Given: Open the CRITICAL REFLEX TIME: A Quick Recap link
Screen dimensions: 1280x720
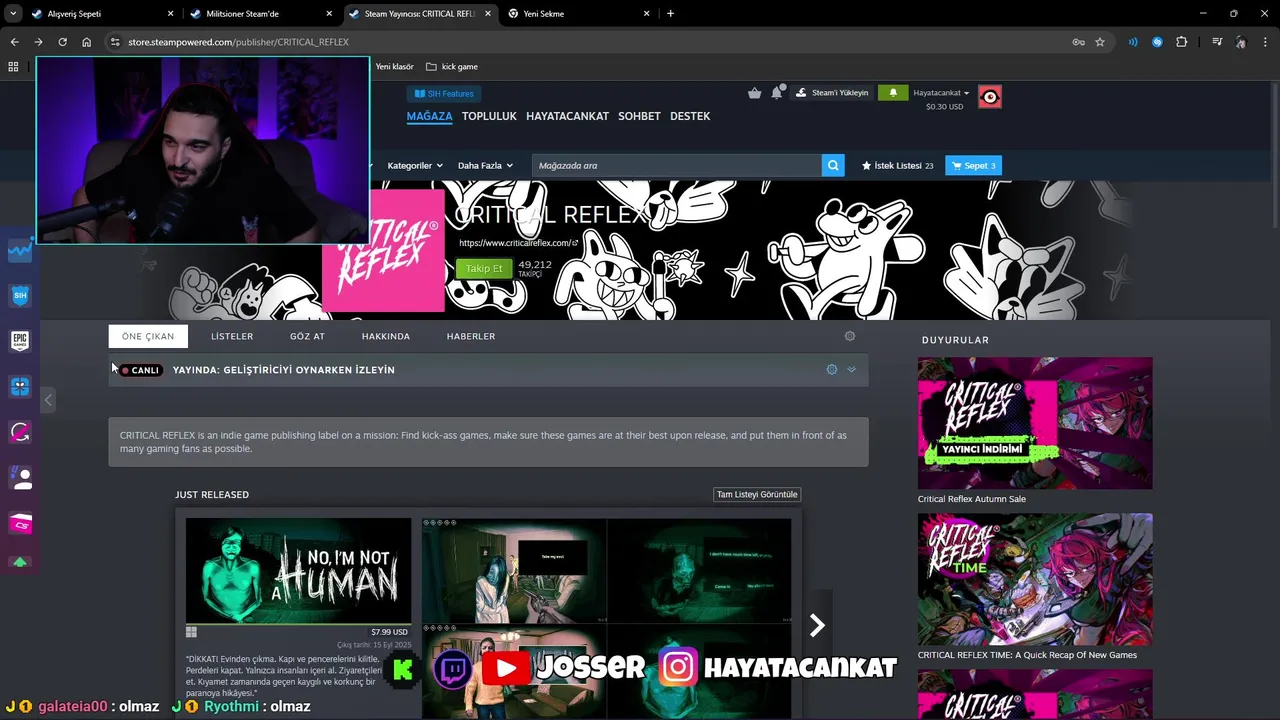Looking at the screenshot, I should 1027,655.
